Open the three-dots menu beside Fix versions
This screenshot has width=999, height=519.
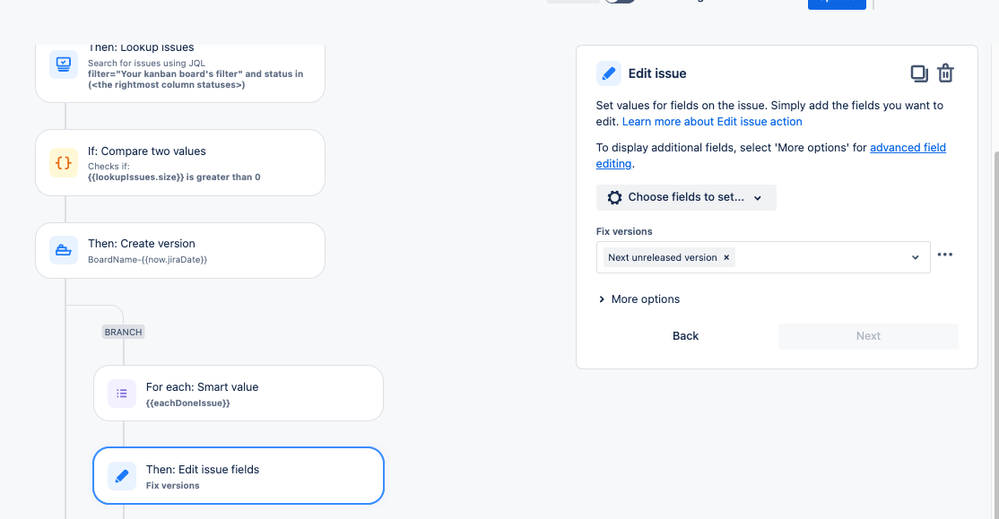pyautogui.click(x=945, y=255)
